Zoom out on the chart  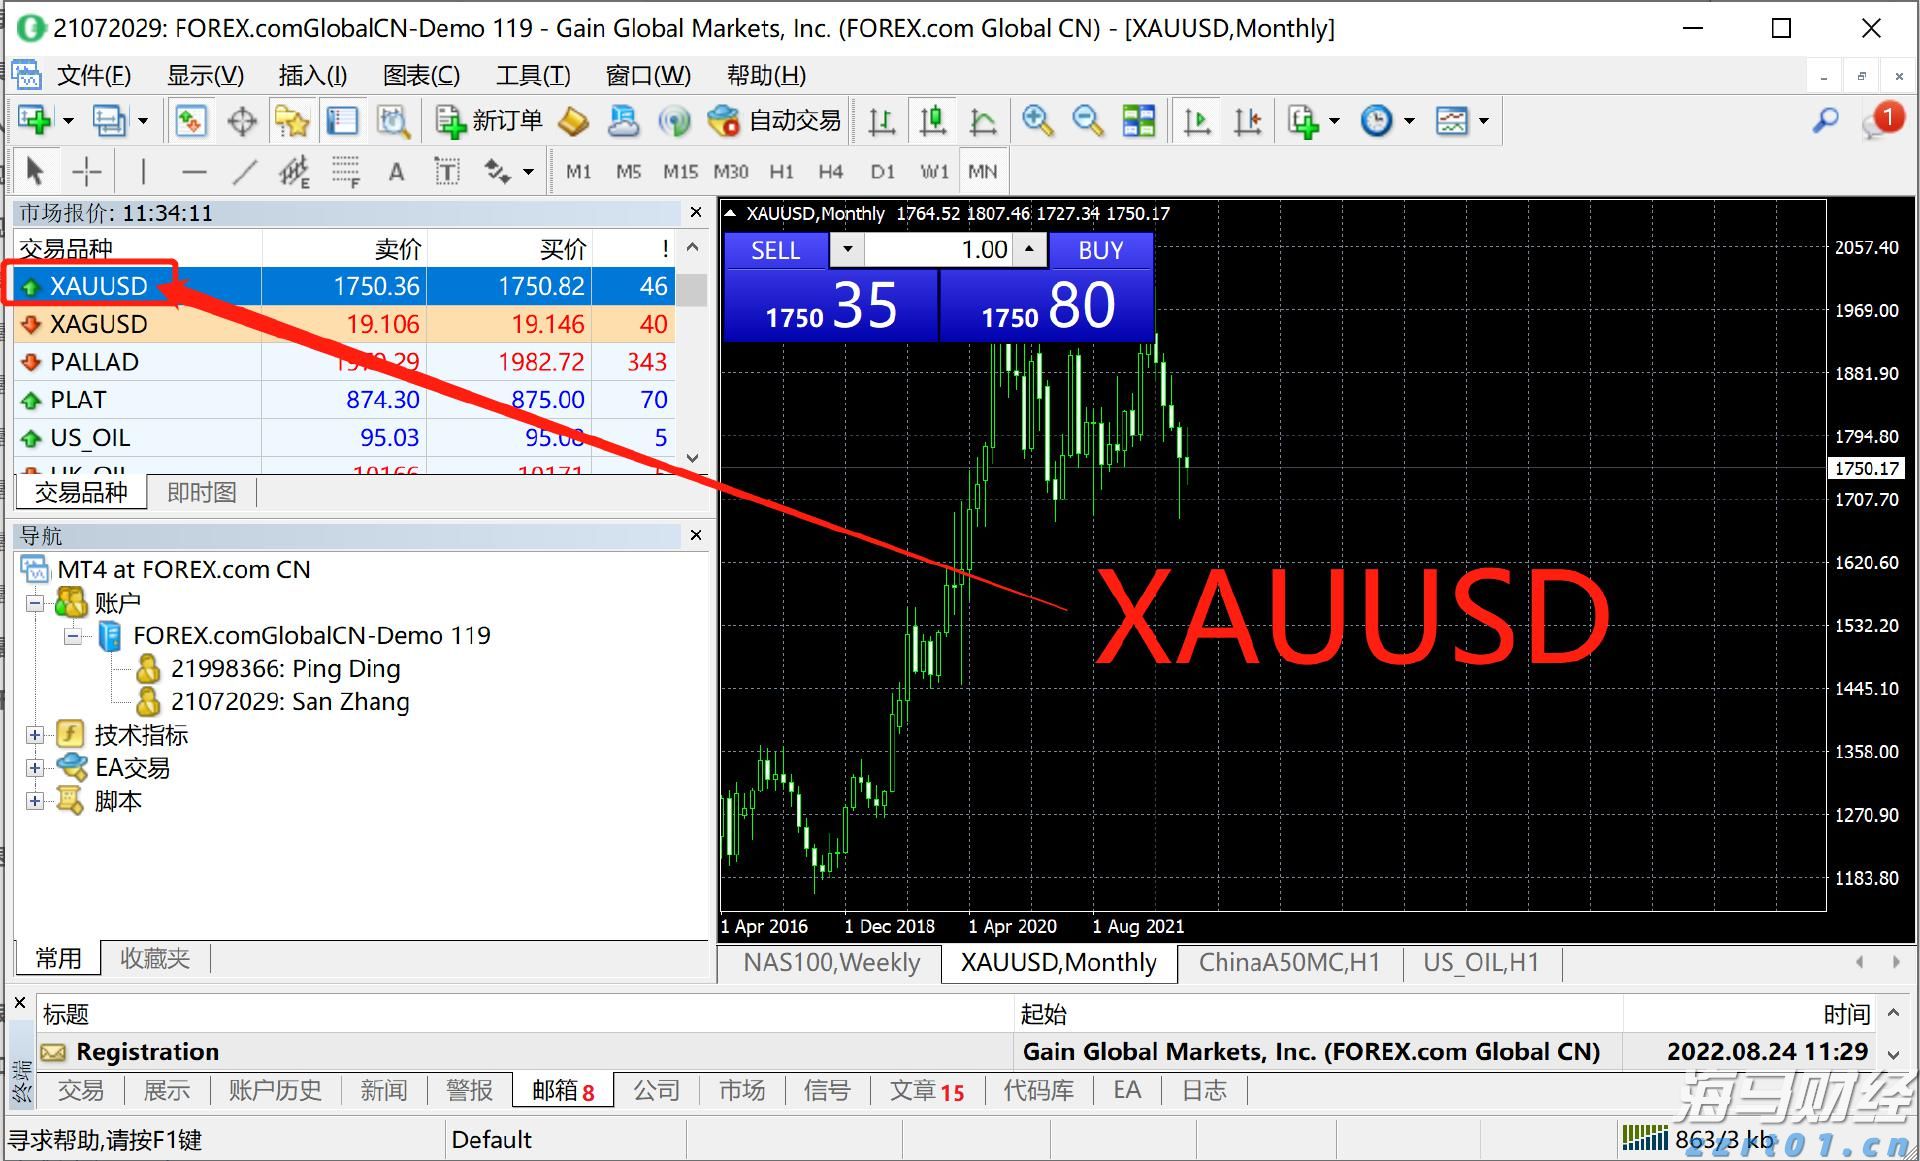[x=1088, y=120]
